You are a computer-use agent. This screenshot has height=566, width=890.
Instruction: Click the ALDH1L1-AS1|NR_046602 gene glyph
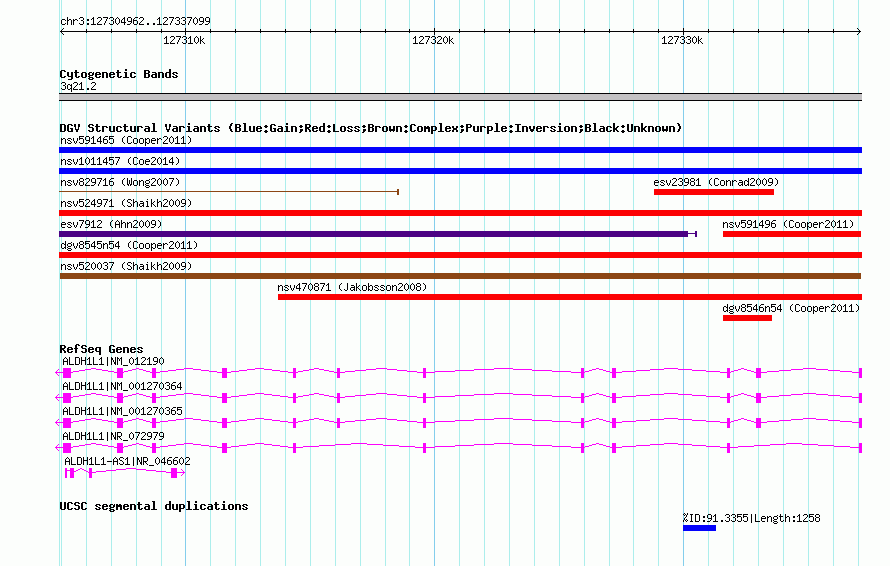(125, 473)
